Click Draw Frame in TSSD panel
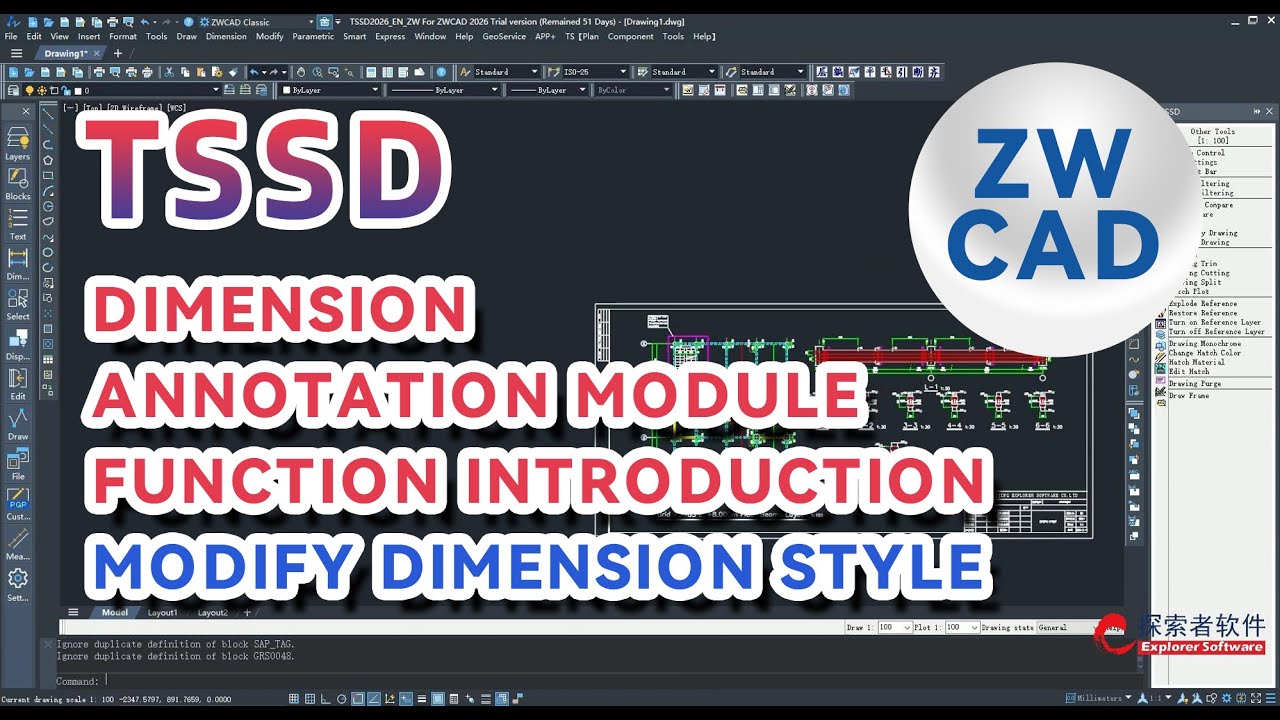1280x720 pixels. pos(1189,396)
